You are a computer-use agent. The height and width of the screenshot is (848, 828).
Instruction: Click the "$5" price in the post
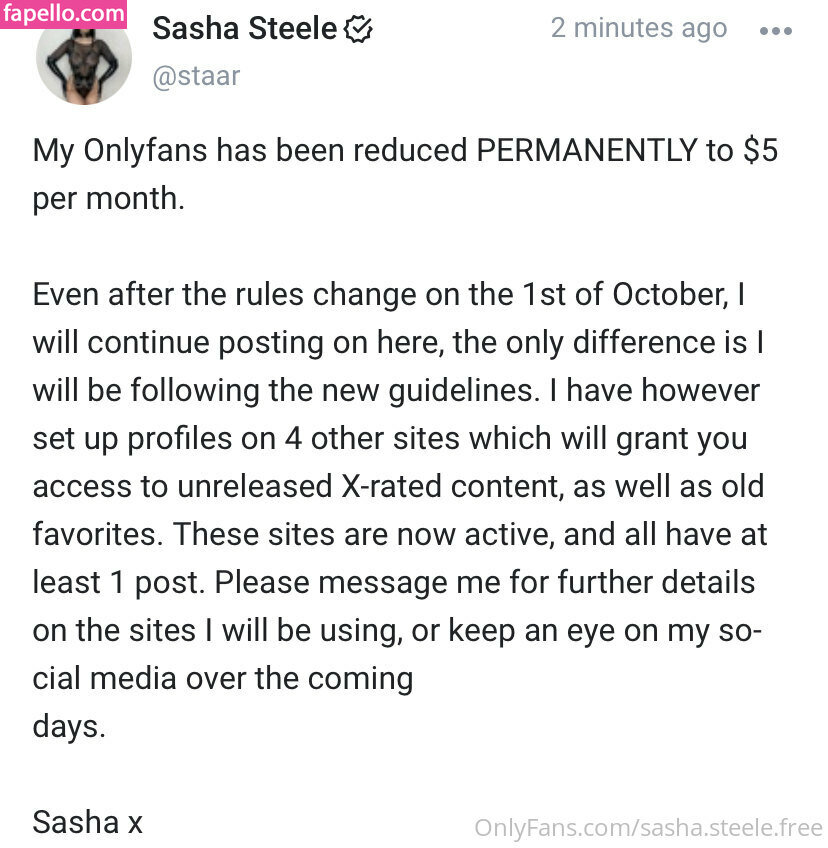point(760,150)
